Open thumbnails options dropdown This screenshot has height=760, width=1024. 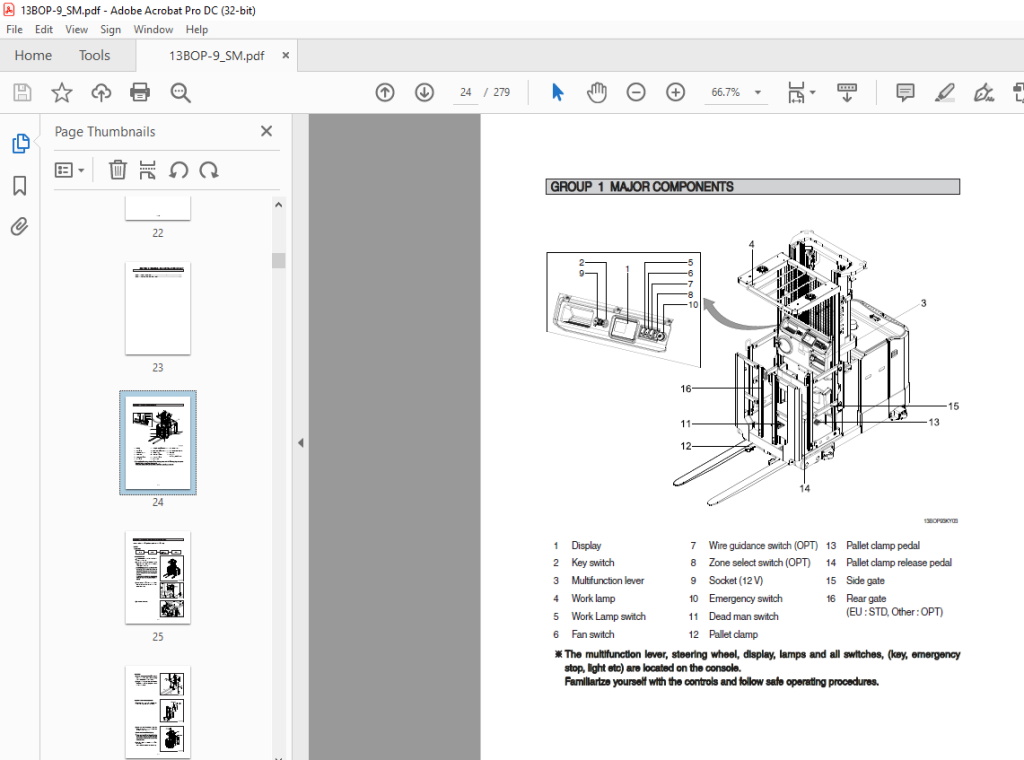point(70,170)
